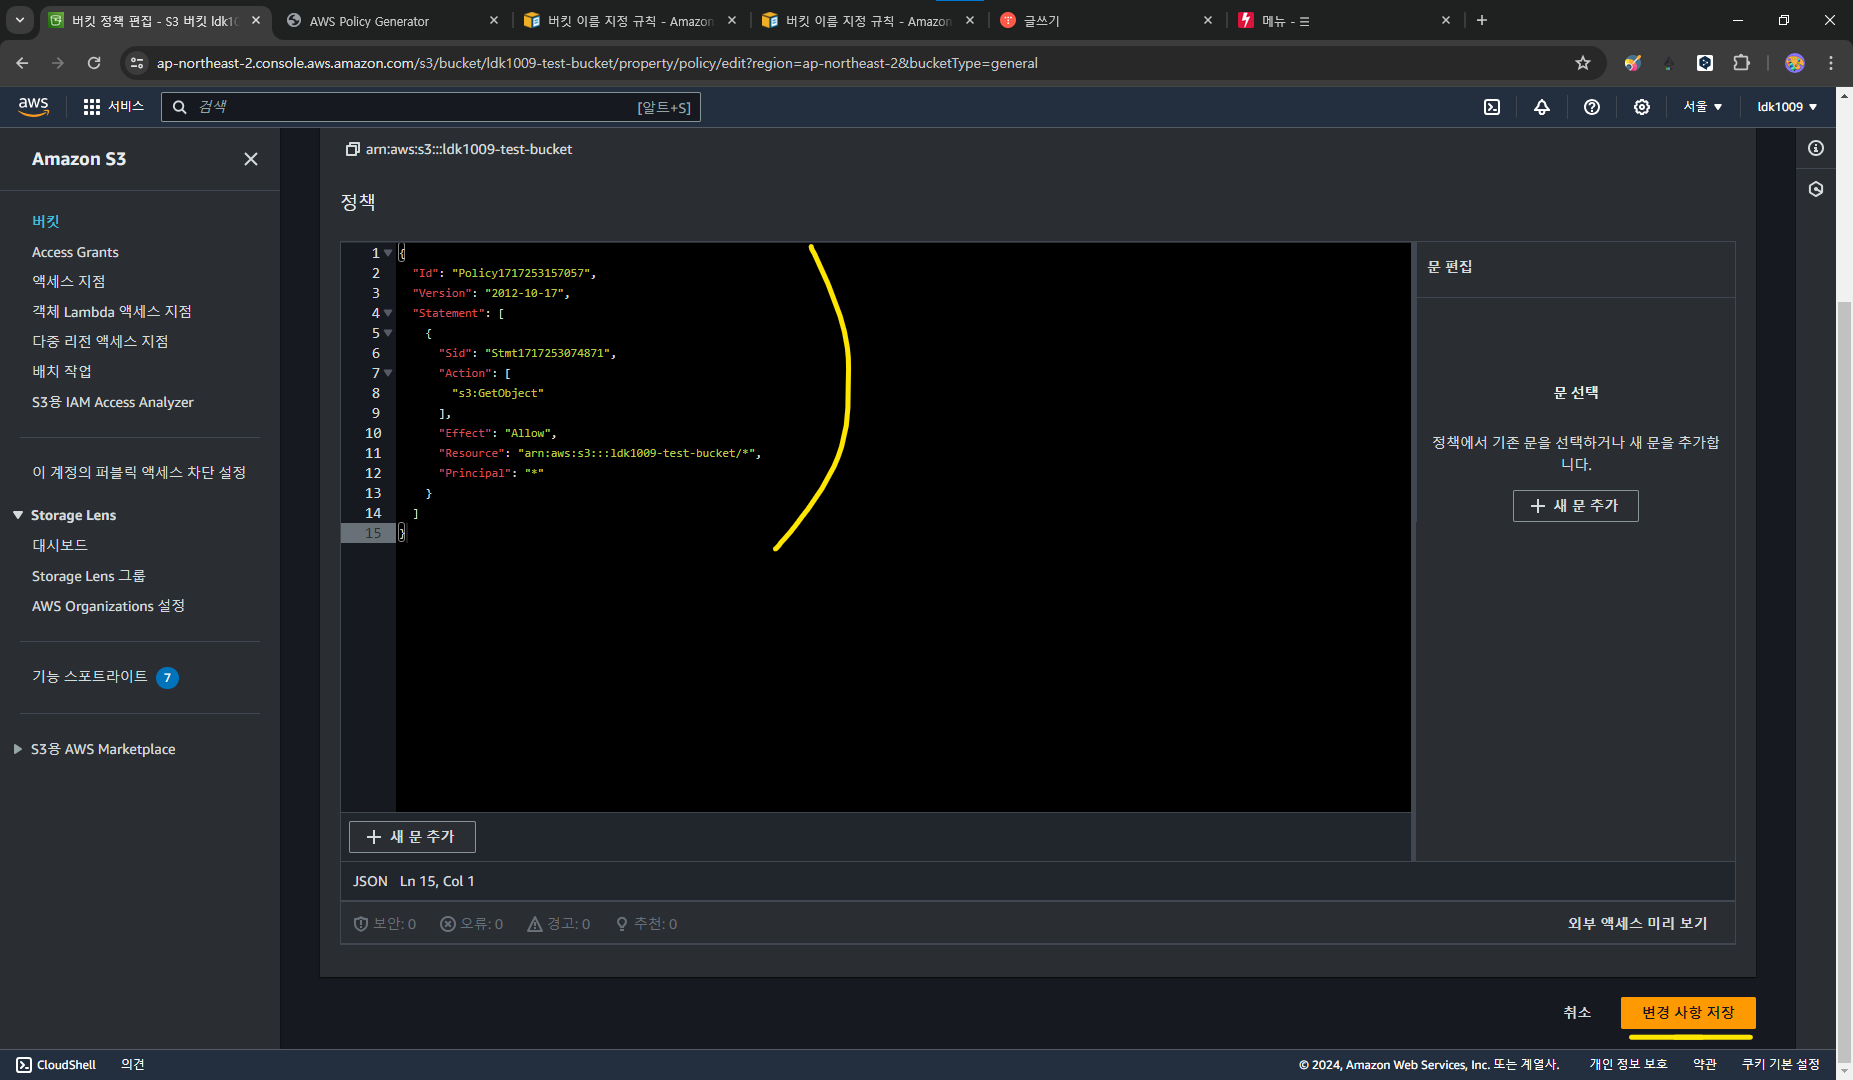This screenshot has width=1853, height=1080.
Task: Open the ldk1009 account dropdown
Action: click(x=1787, y=107)
